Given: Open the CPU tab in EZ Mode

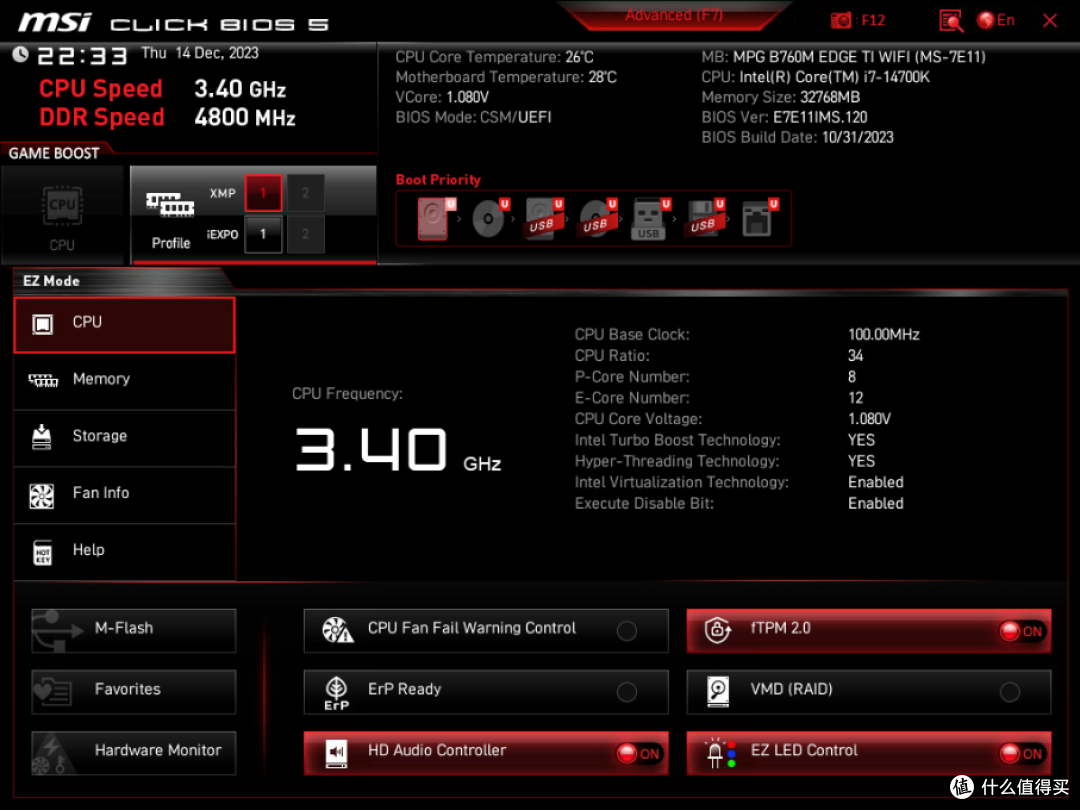Looking at the screenshot, I should click(x=125, y=324).
